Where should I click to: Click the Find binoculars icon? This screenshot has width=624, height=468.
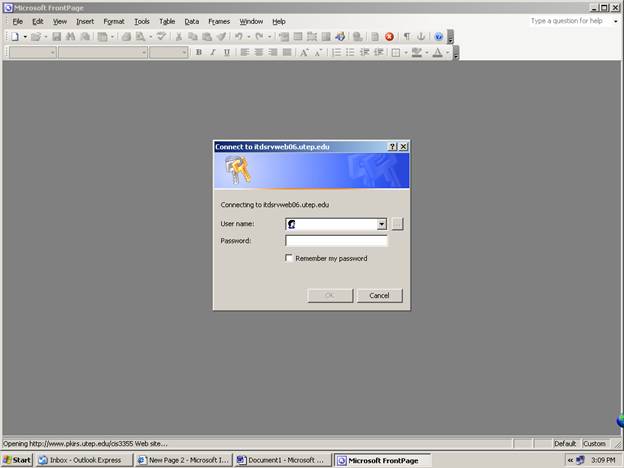(71, 37)
